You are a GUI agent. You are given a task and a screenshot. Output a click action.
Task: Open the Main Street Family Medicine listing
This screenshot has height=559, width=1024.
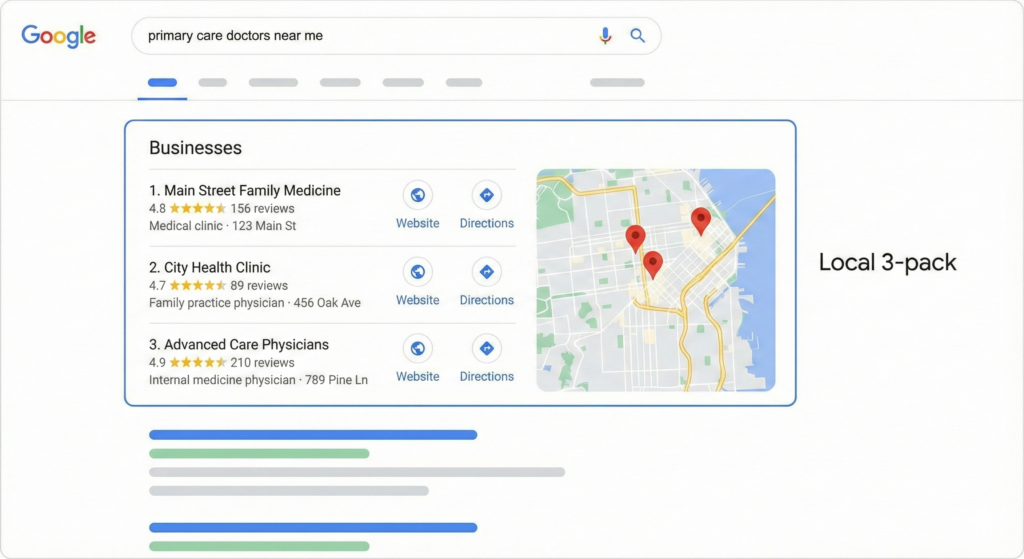click(245, 191)
